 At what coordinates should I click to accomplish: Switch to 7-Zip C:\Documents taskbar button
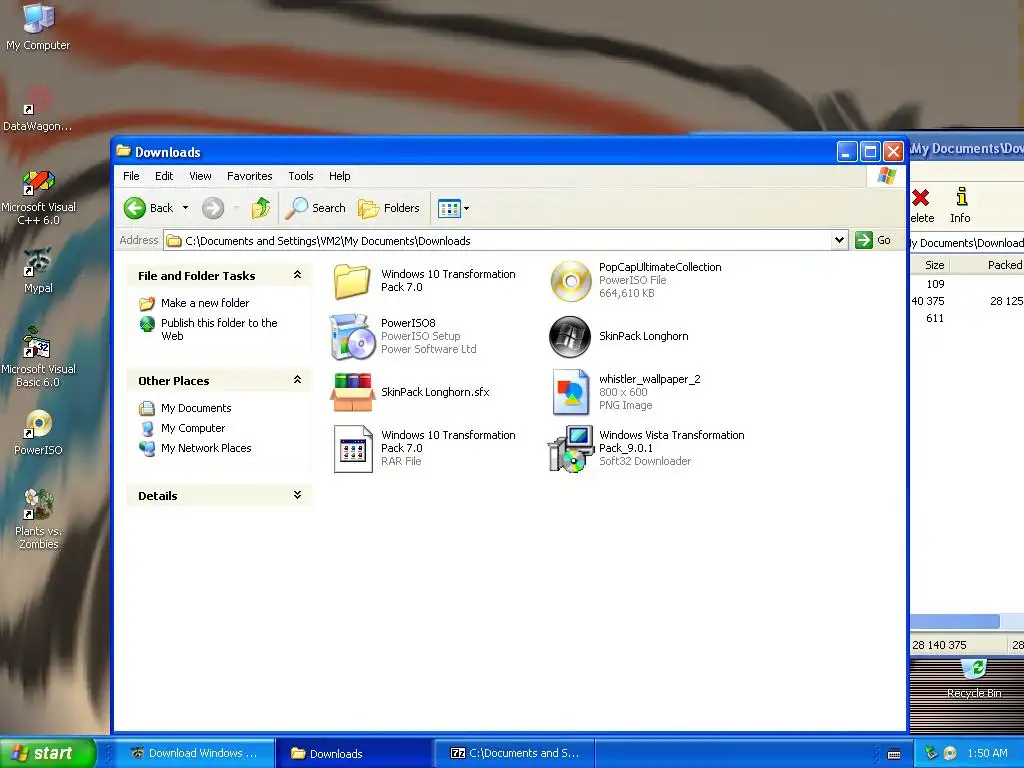[515, 753]
